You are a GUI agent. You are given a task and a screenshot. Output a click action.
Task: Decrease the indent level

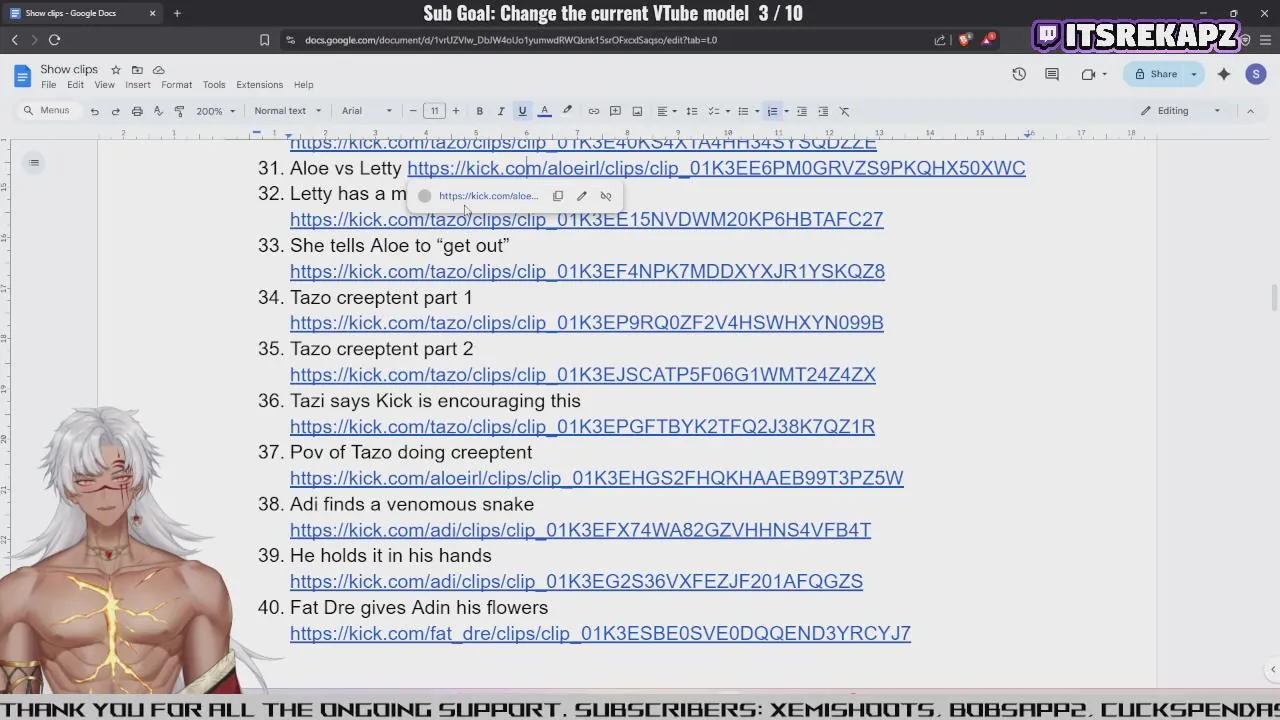801,111
